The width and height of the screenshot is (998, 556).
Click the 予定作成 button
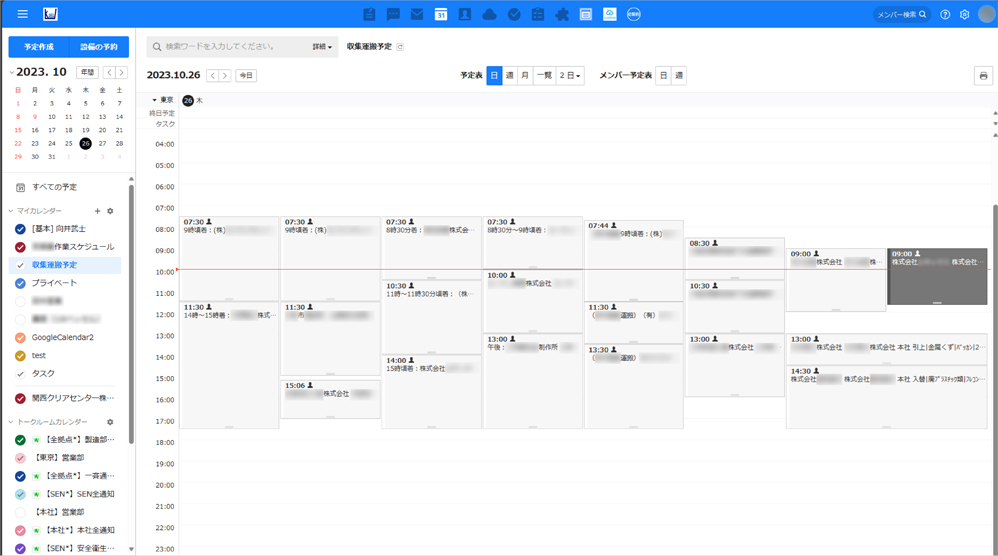coord(39,47)
